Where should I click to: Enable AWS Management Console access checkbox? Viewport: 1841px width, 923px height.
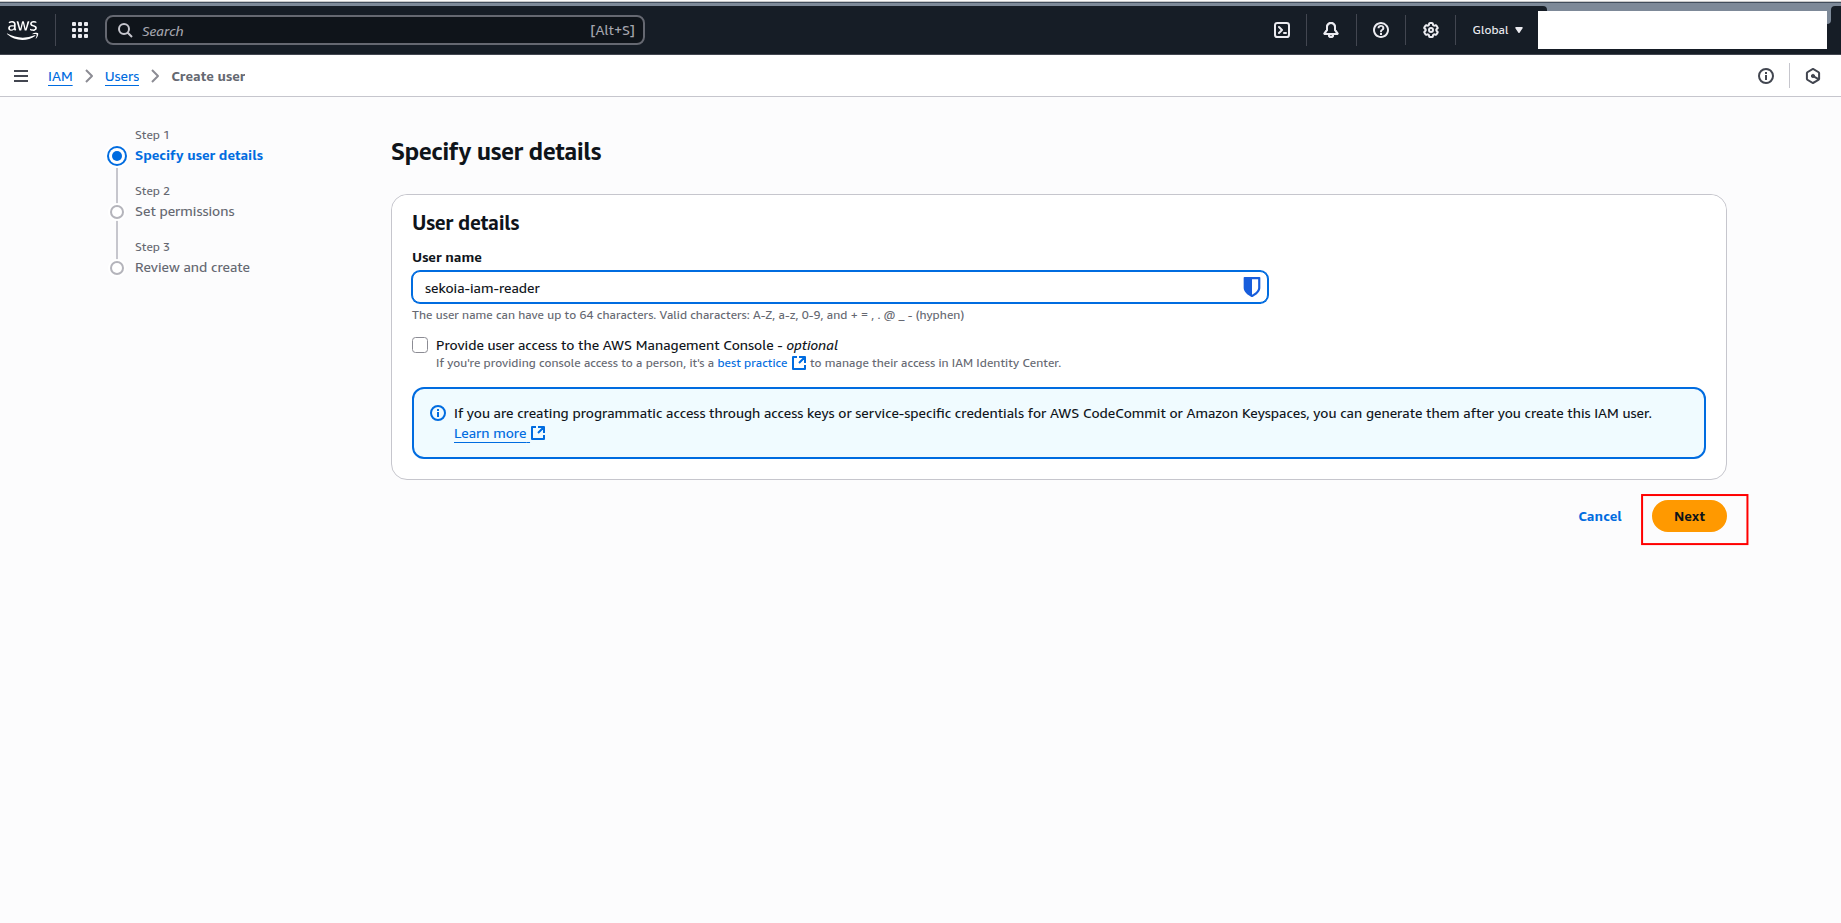click(420, 345)
